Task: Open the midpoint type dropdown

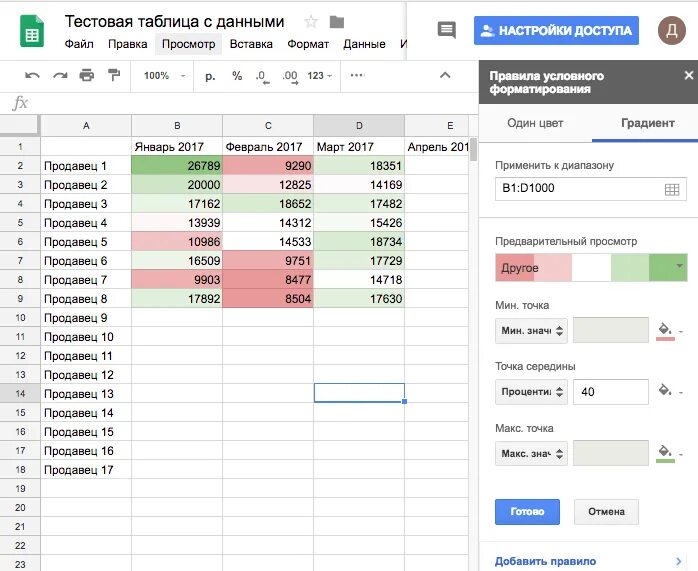Action: [x=531, y=391]
